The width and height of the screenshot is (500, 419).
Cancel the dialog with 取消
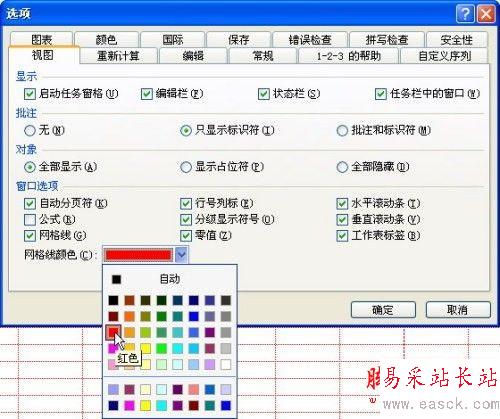tap(458, 310)
